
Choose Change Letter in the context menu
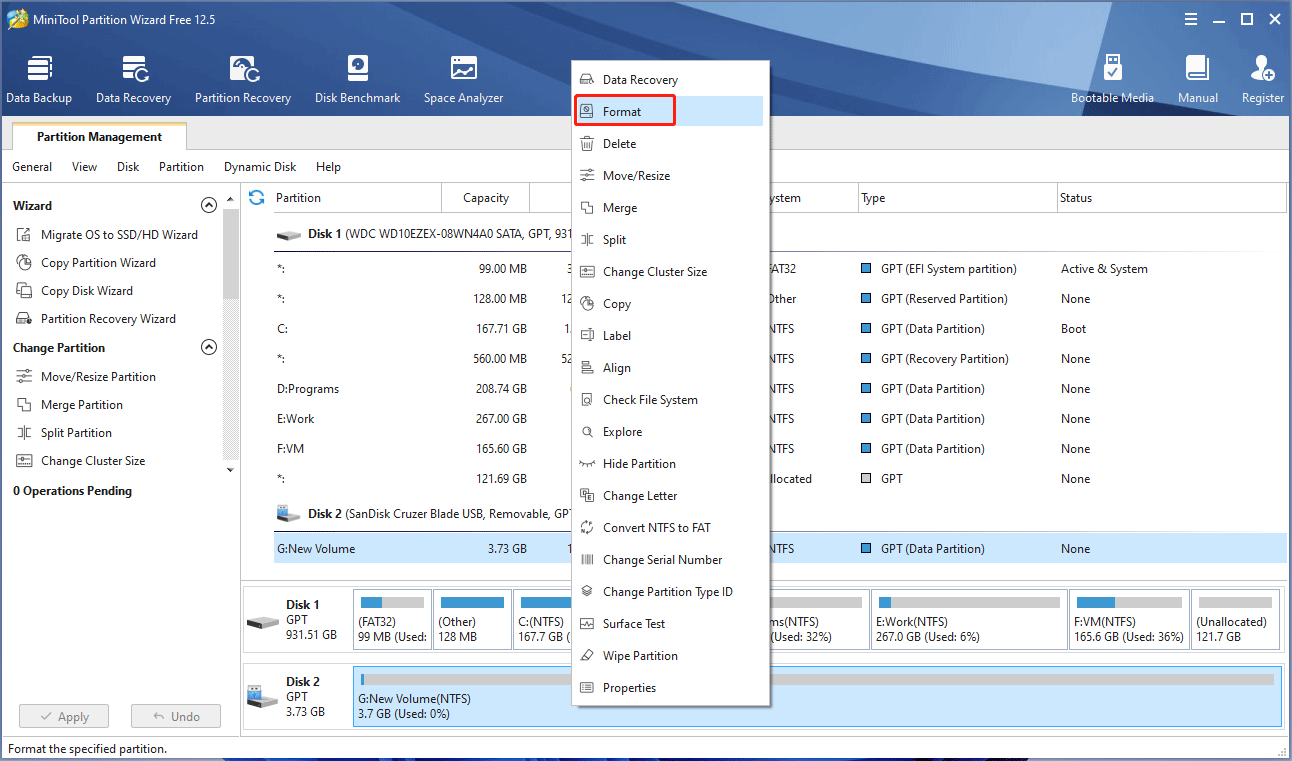pyautogui.click(x=670, y=496)
